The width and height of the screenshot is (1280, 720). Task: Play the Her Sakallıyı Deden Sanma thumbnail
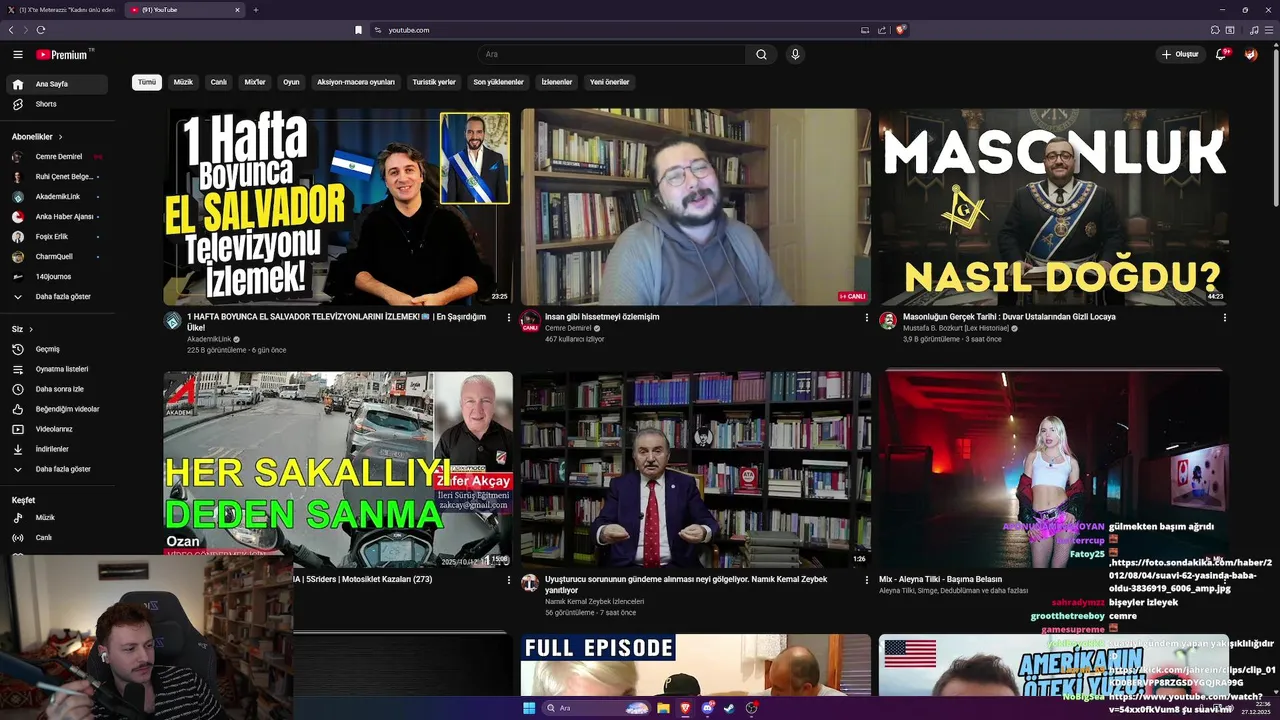tap(338, 469)
